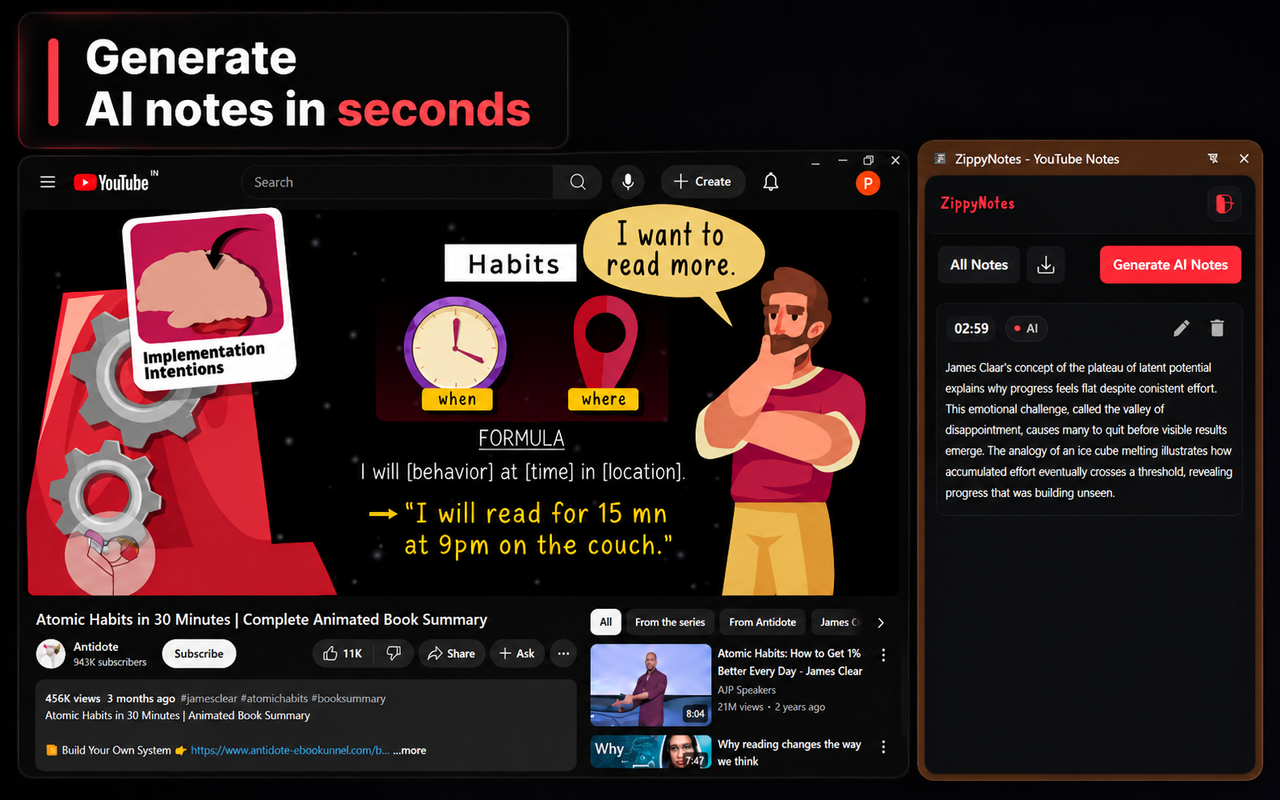1280x800 pixels.
Task: Open the YouTube hamburger menu
Action: 47,182
